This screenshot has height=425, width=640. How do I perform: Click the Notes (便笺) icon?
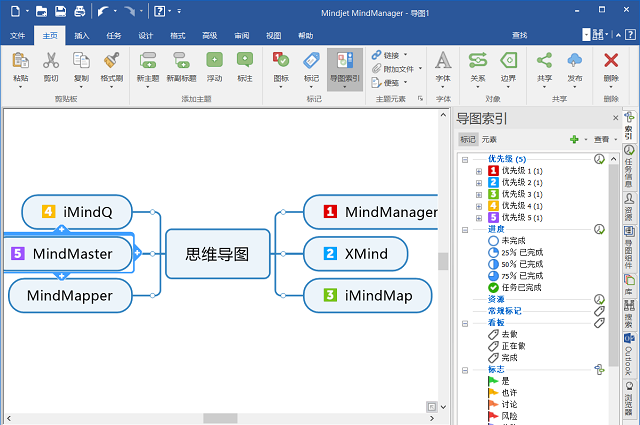coord(376,82)
